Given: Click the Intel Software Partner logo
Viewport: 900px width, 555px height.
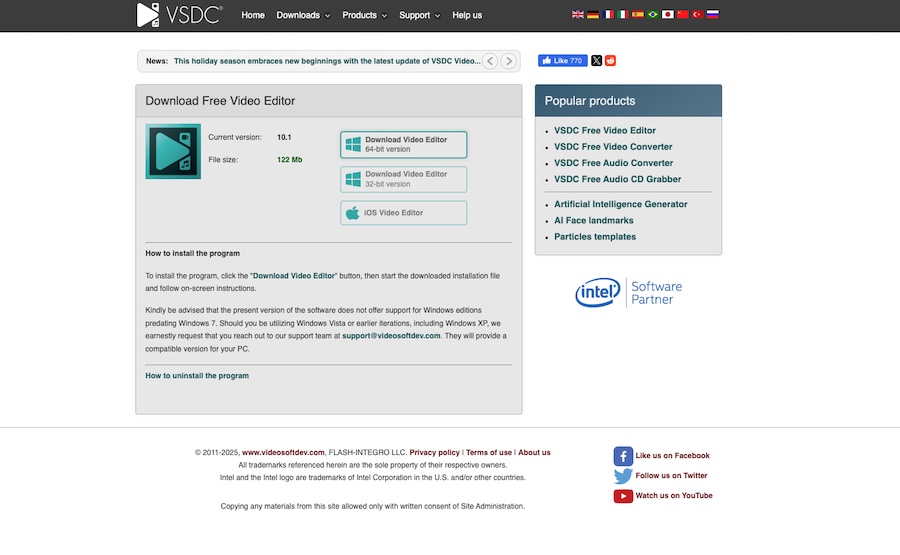Looking at the screenshot, I should coord(629,293).
